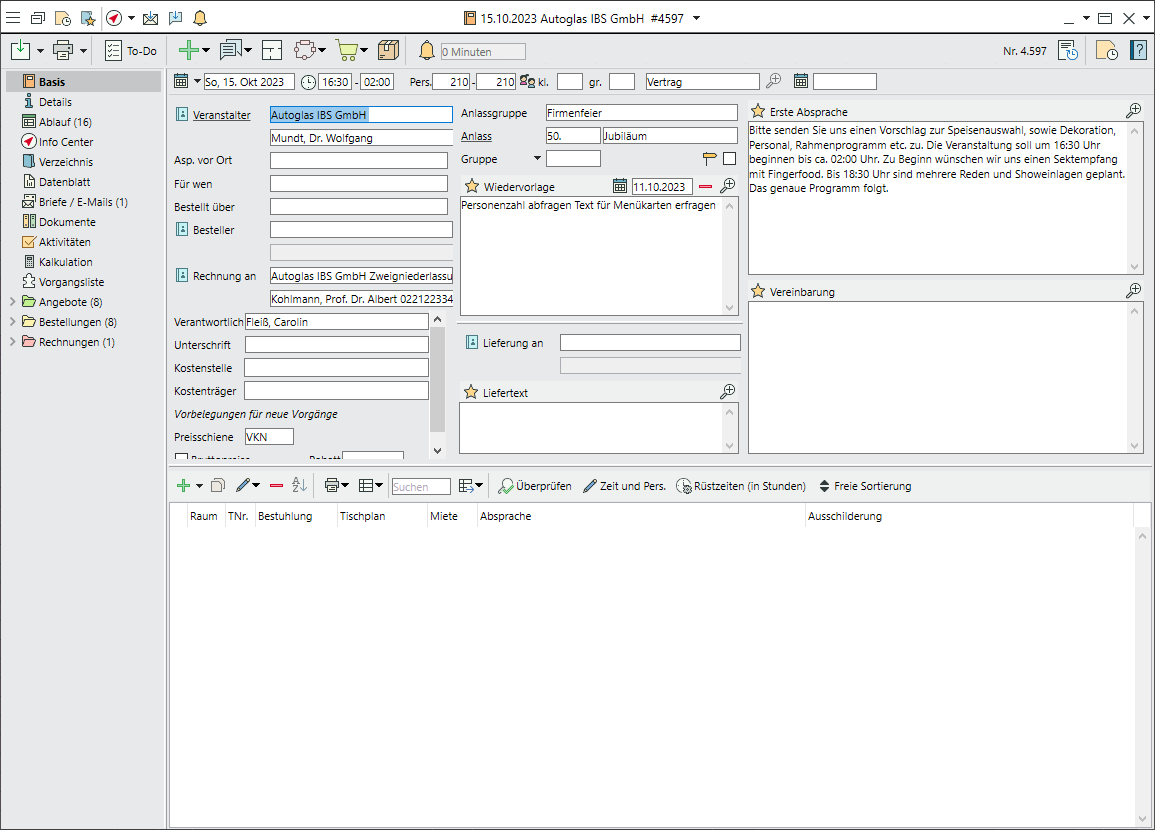Click the red minus icon beside Wiedervorlage date

pyautogui.click(x=706, y=186)
